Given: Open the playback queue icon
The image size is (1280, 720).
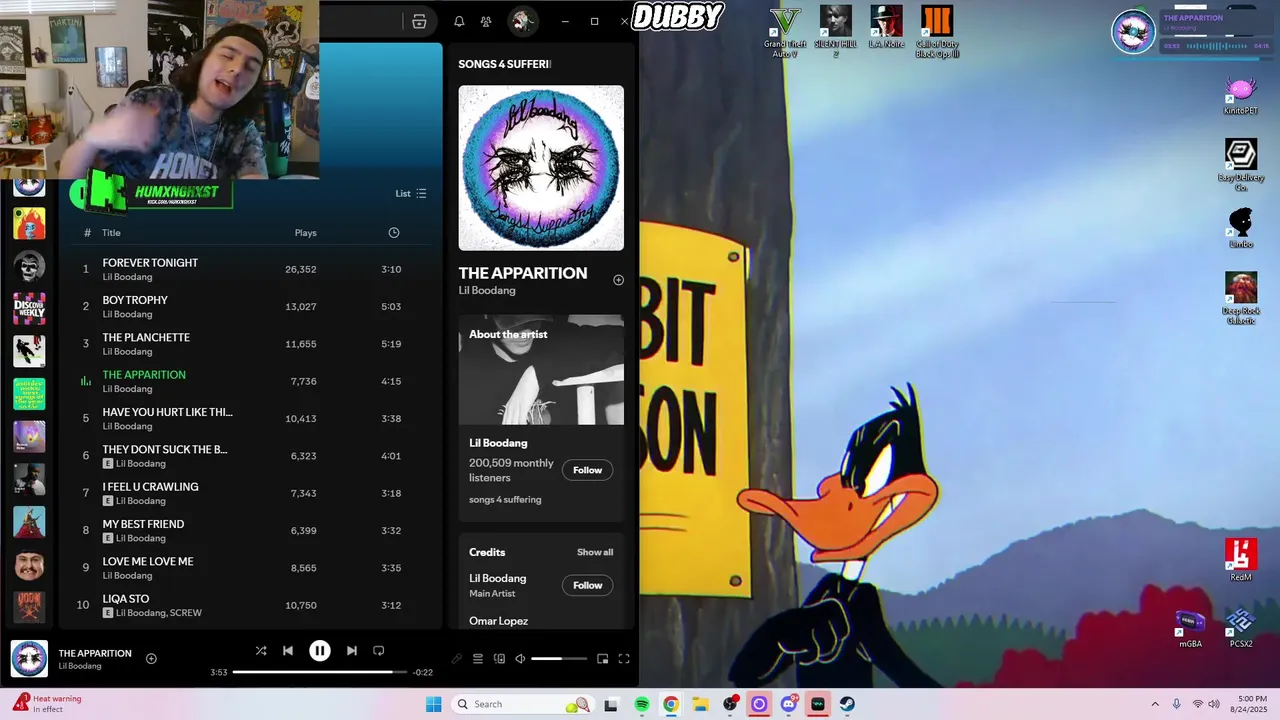Looking at the screenshot, I should 478,659.
